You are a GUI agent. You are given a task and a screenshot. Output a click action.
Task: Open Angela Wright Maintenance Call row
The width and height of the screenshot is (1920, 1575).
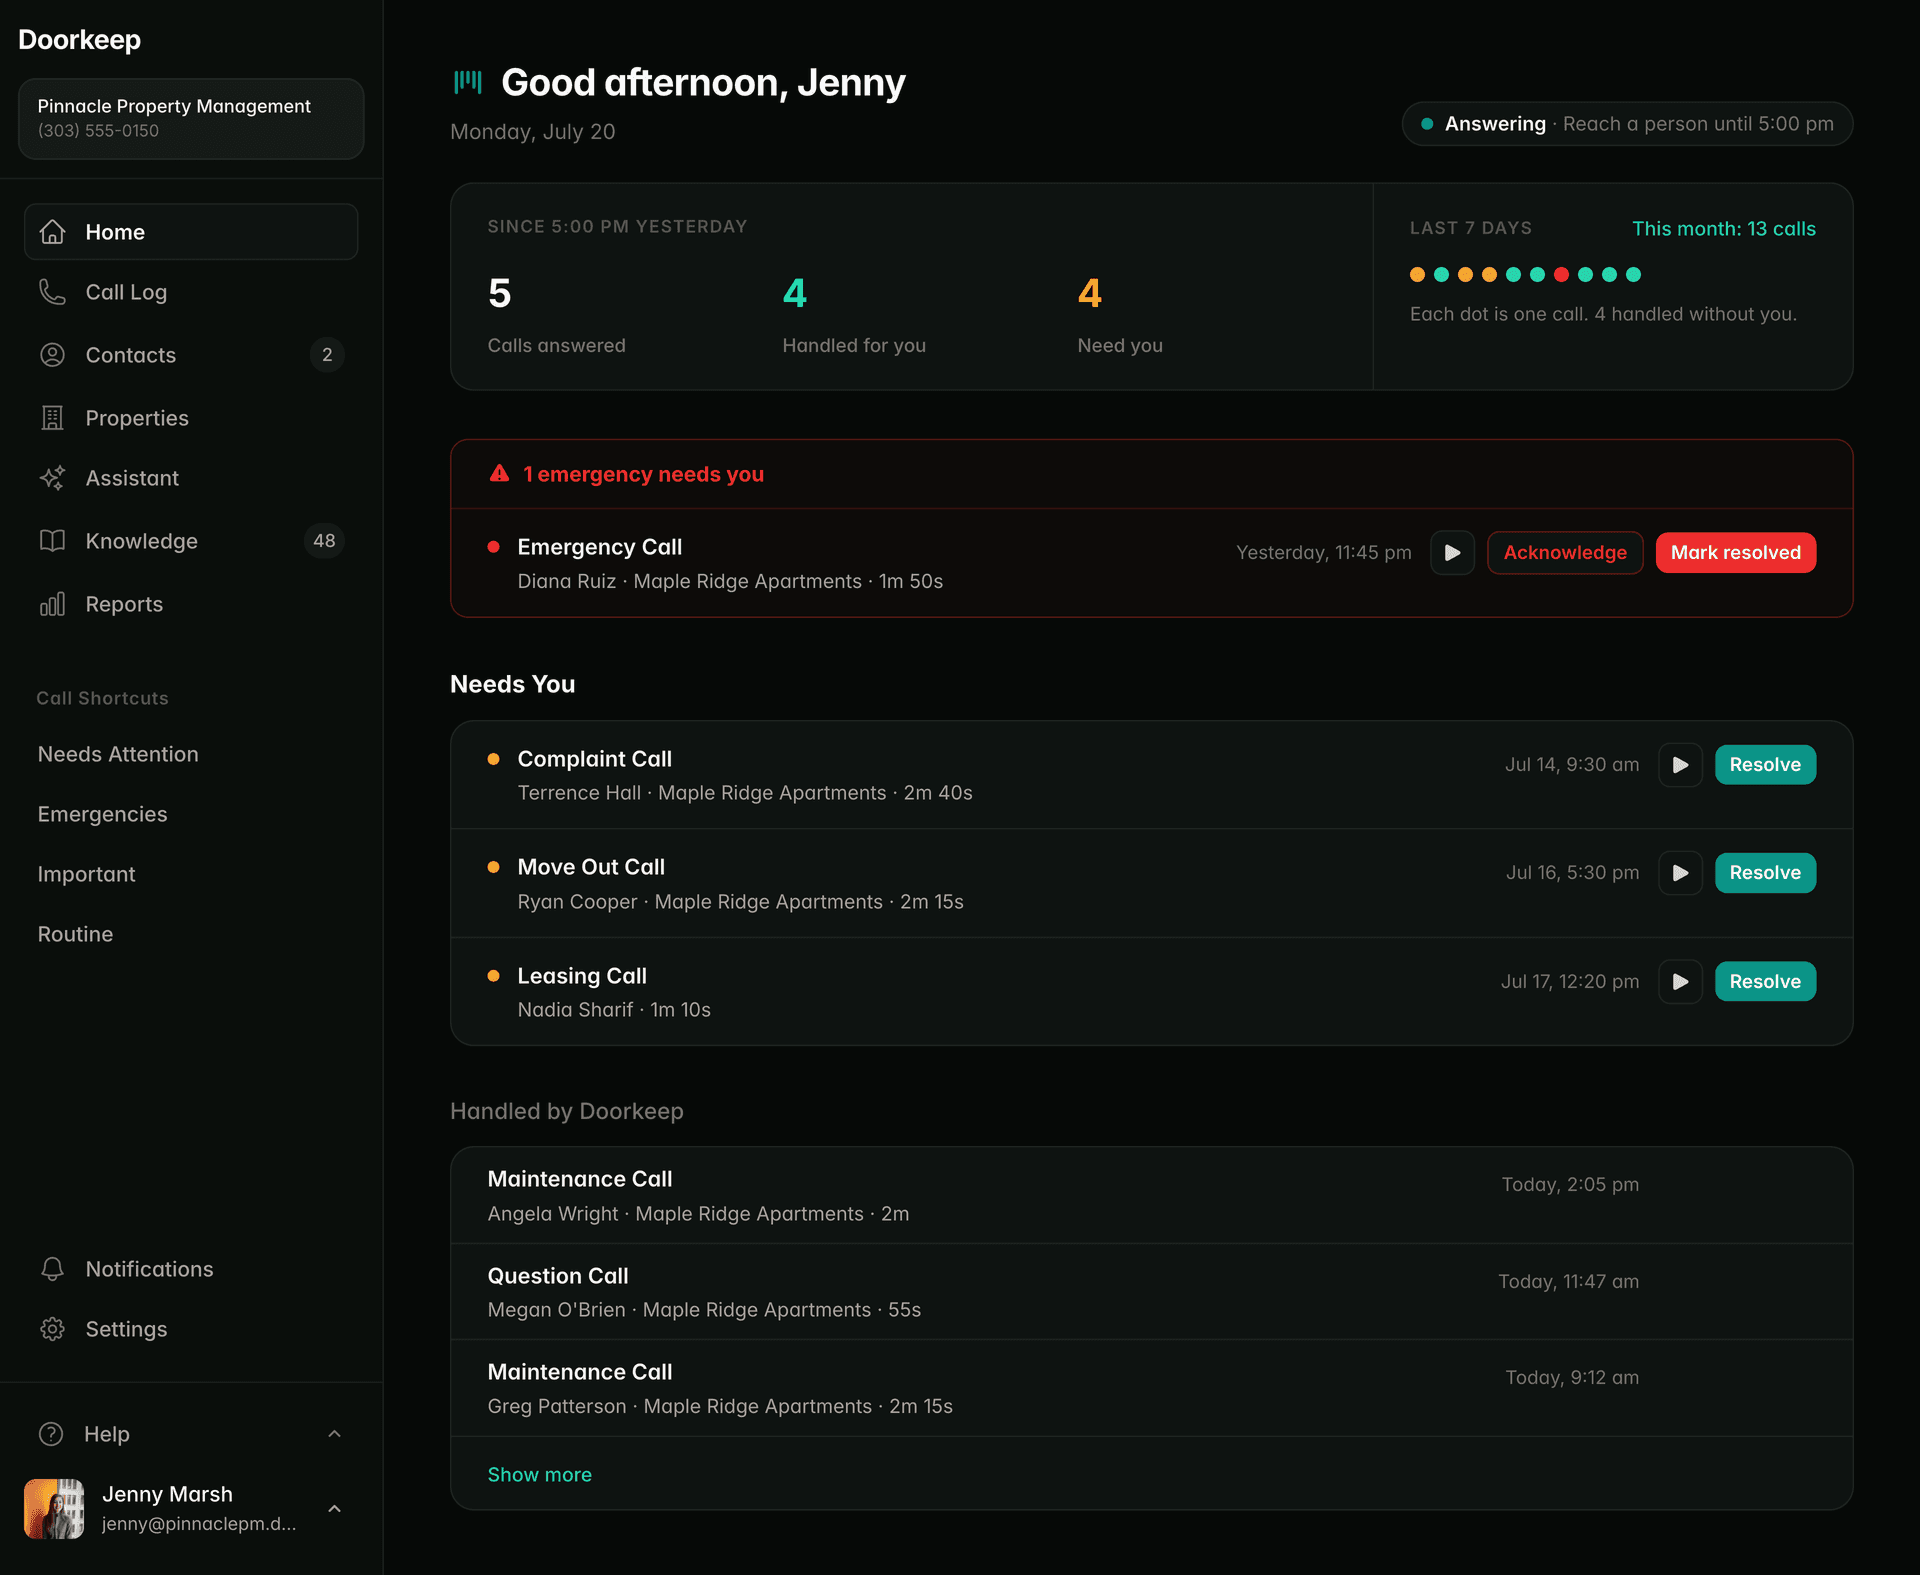click(1151, 1196)
